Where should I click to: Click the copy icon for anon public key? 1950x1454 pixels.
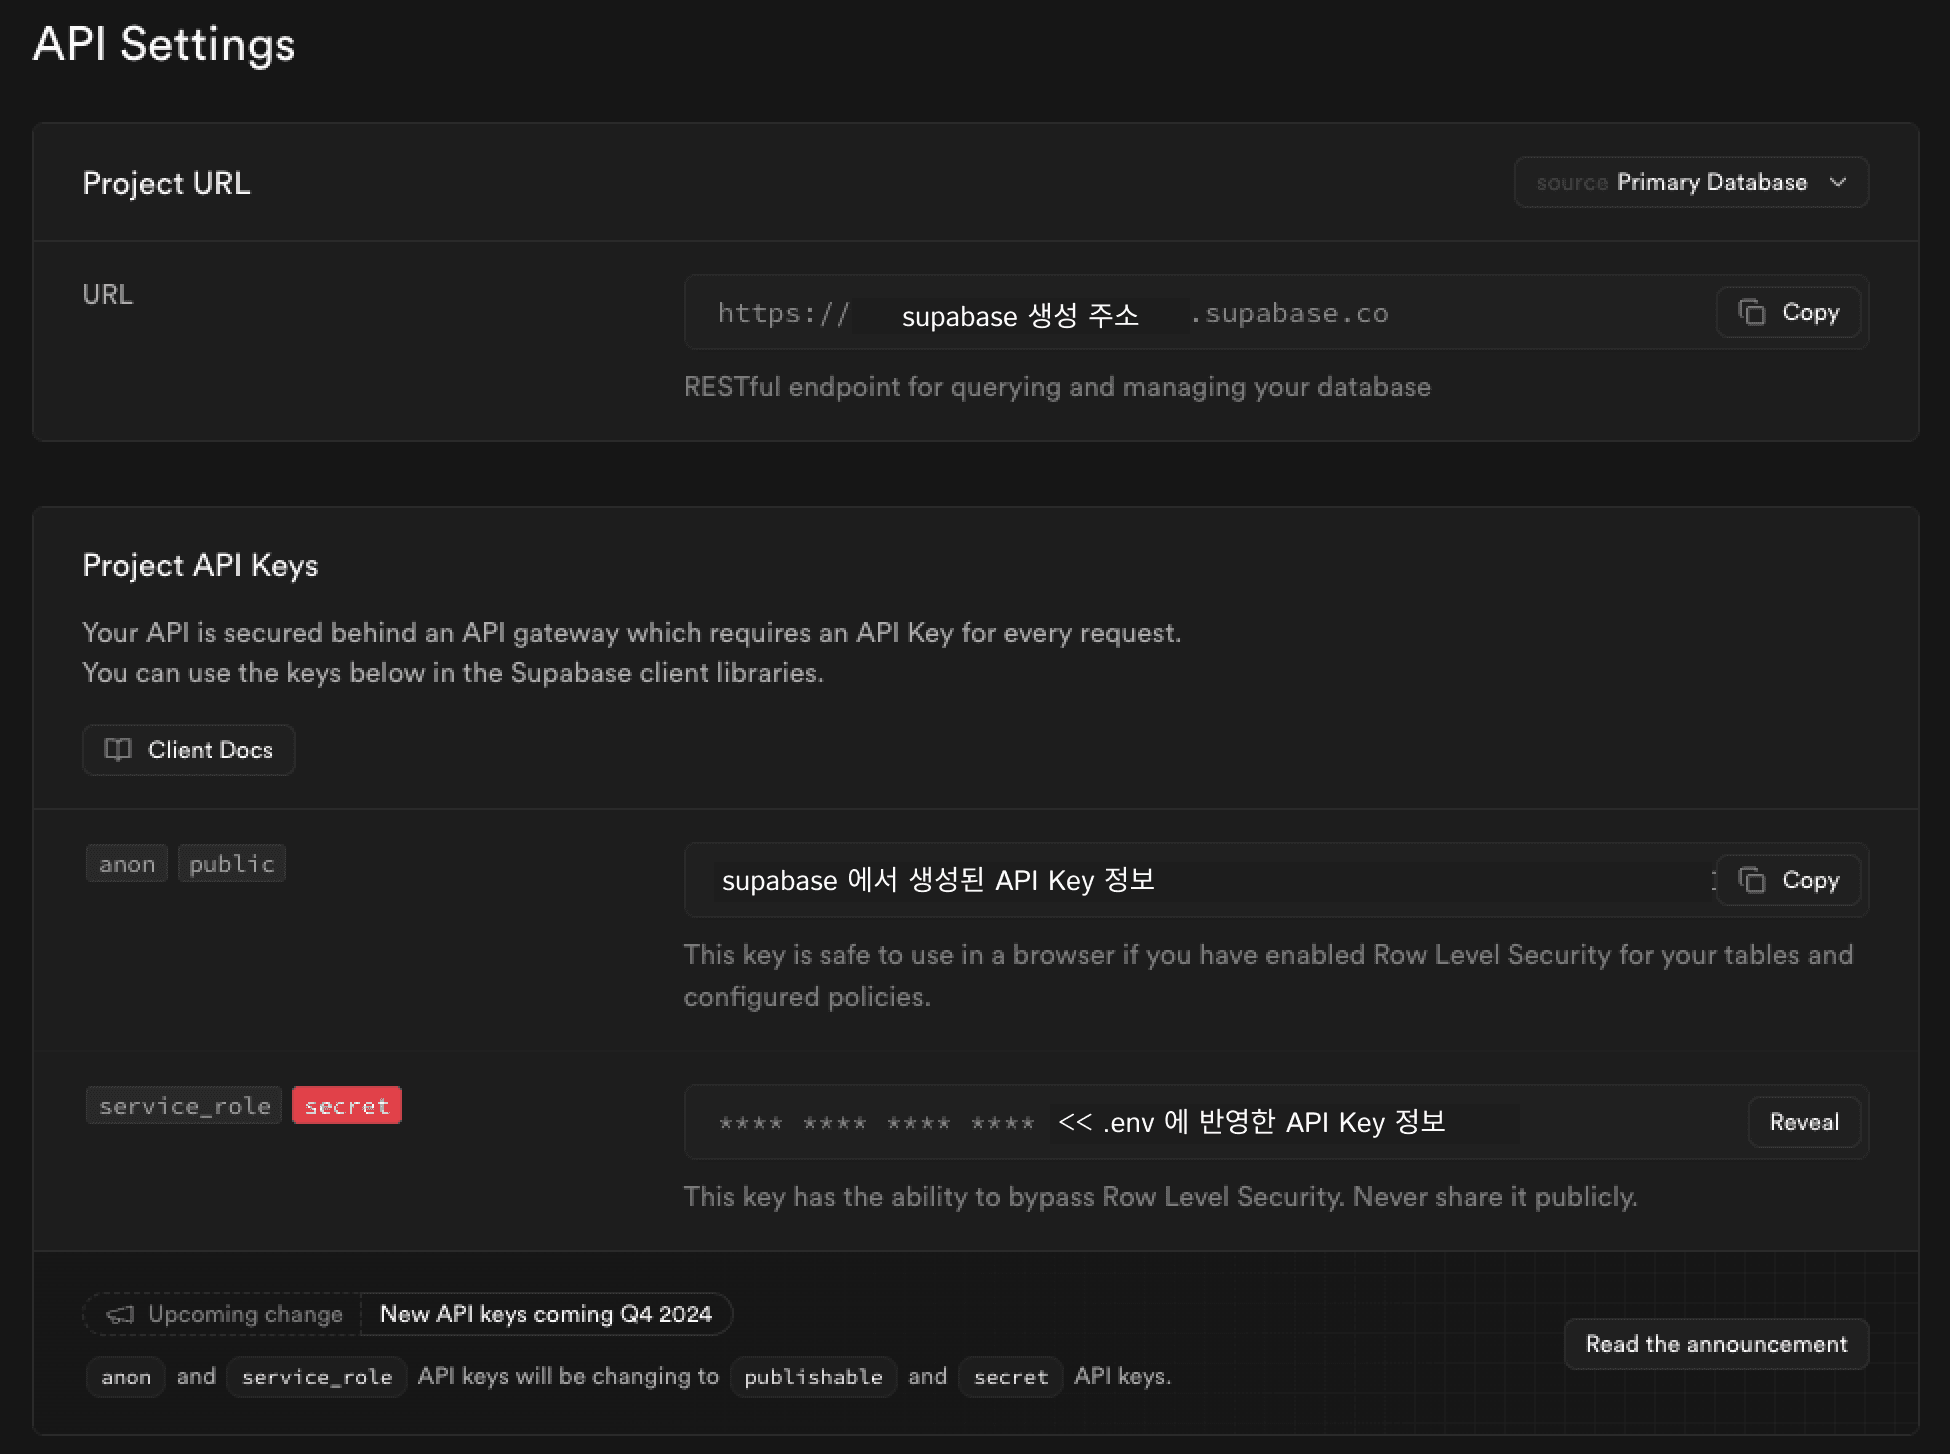click(x=1753, y=878)
